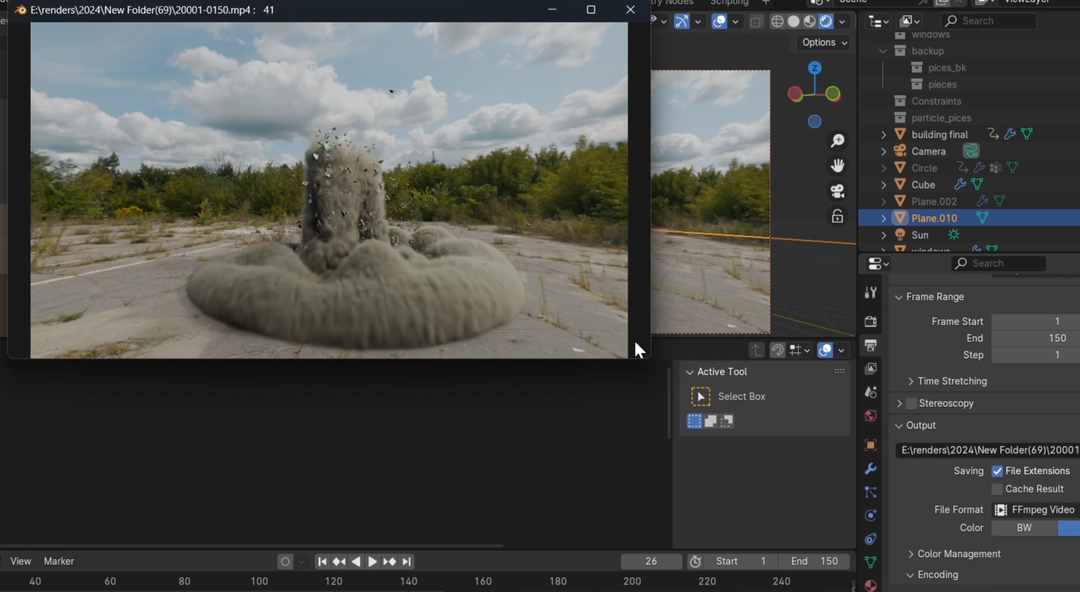Toggle the camera icon next to Camera object
The image size is (1080, 592).
point(970,150)
